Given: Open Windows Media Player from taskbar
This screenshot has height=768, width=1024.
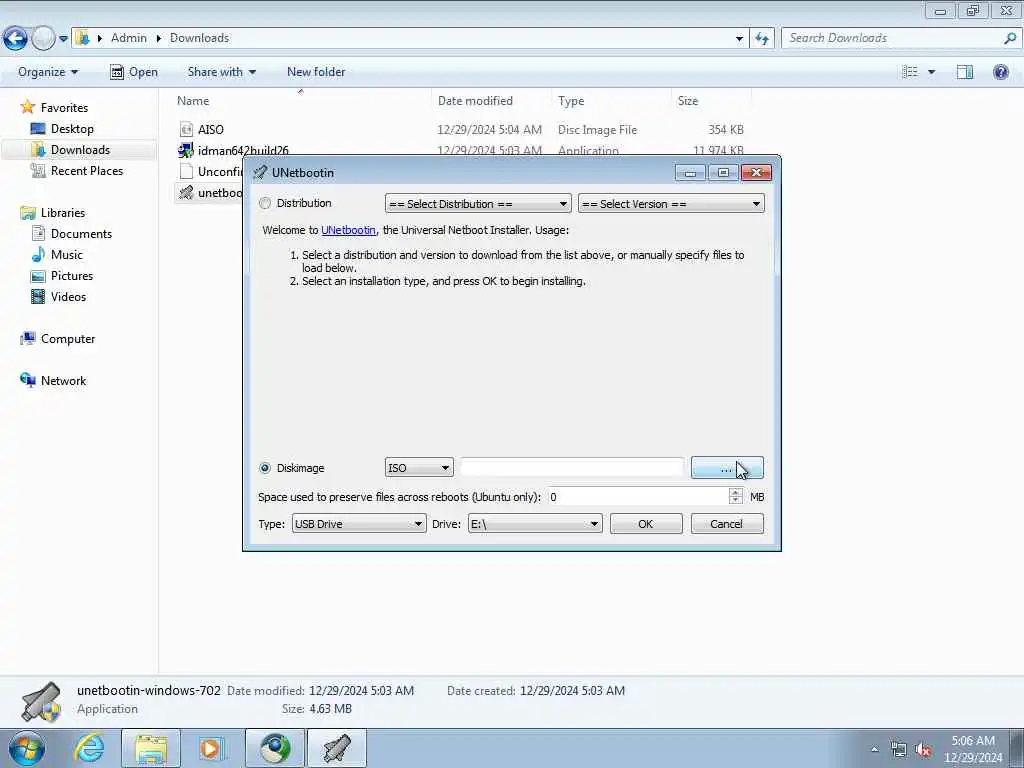Looking at the screenshot, I should pyautogui.click(x=211, y=748).
